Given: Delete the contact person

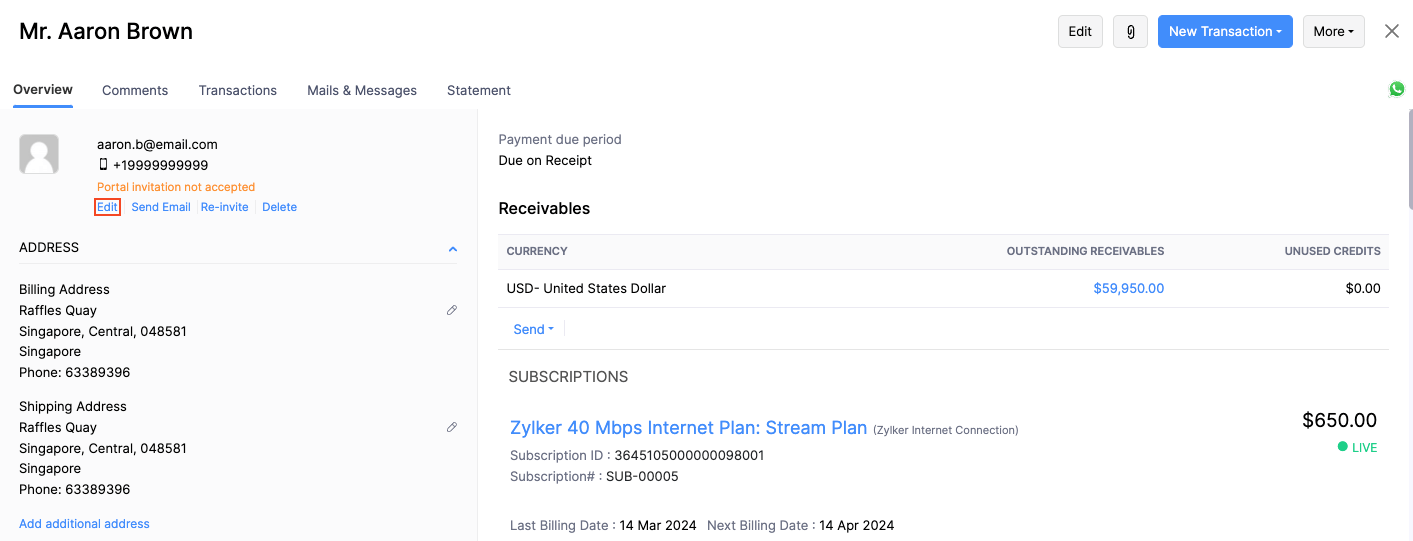Looking at the screenshot, I should tap(279, 207).
